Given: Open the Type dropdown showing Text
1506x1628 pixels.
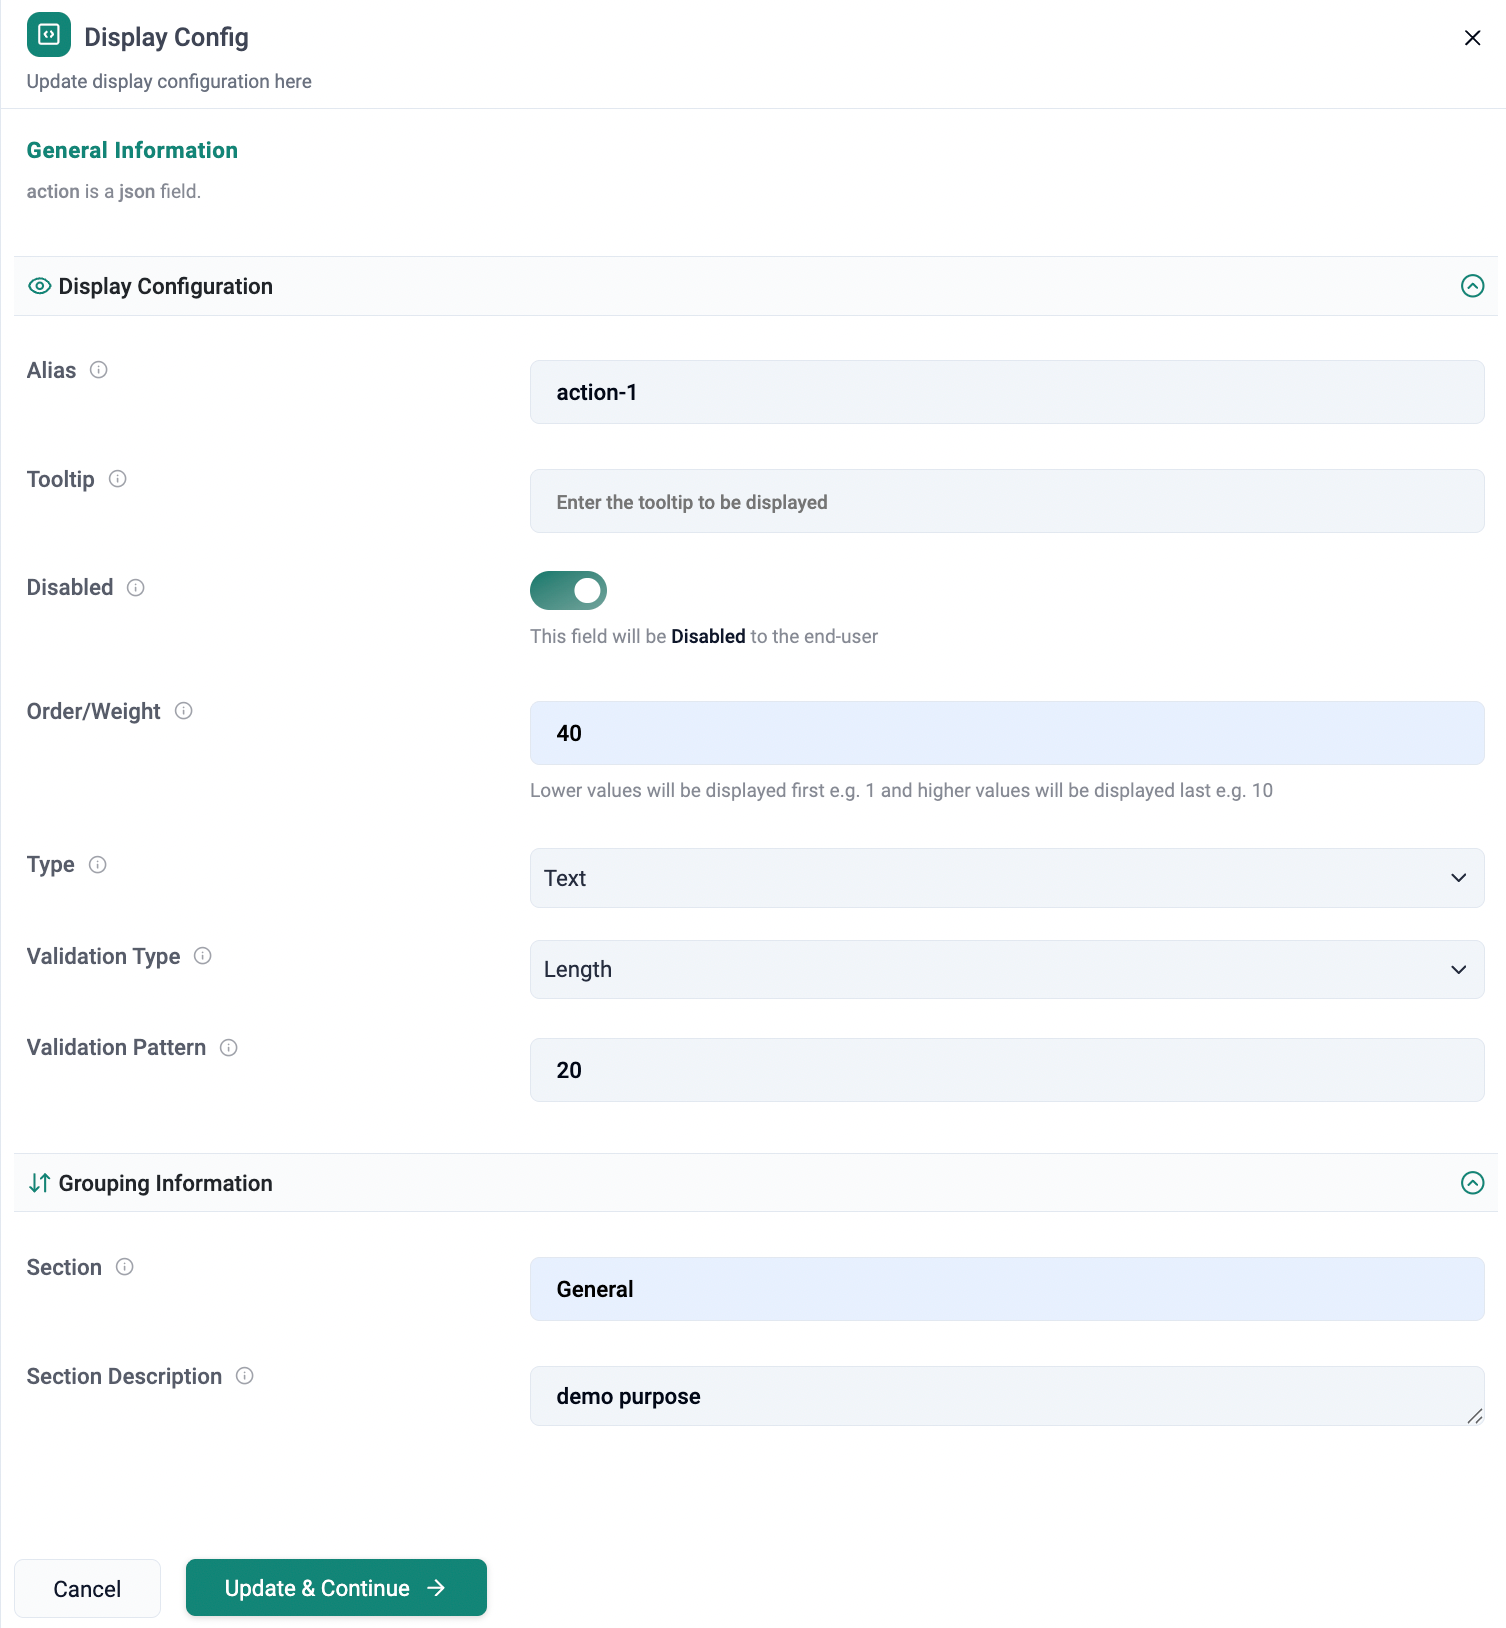Looking at the screenshot, I should 1006,878.
